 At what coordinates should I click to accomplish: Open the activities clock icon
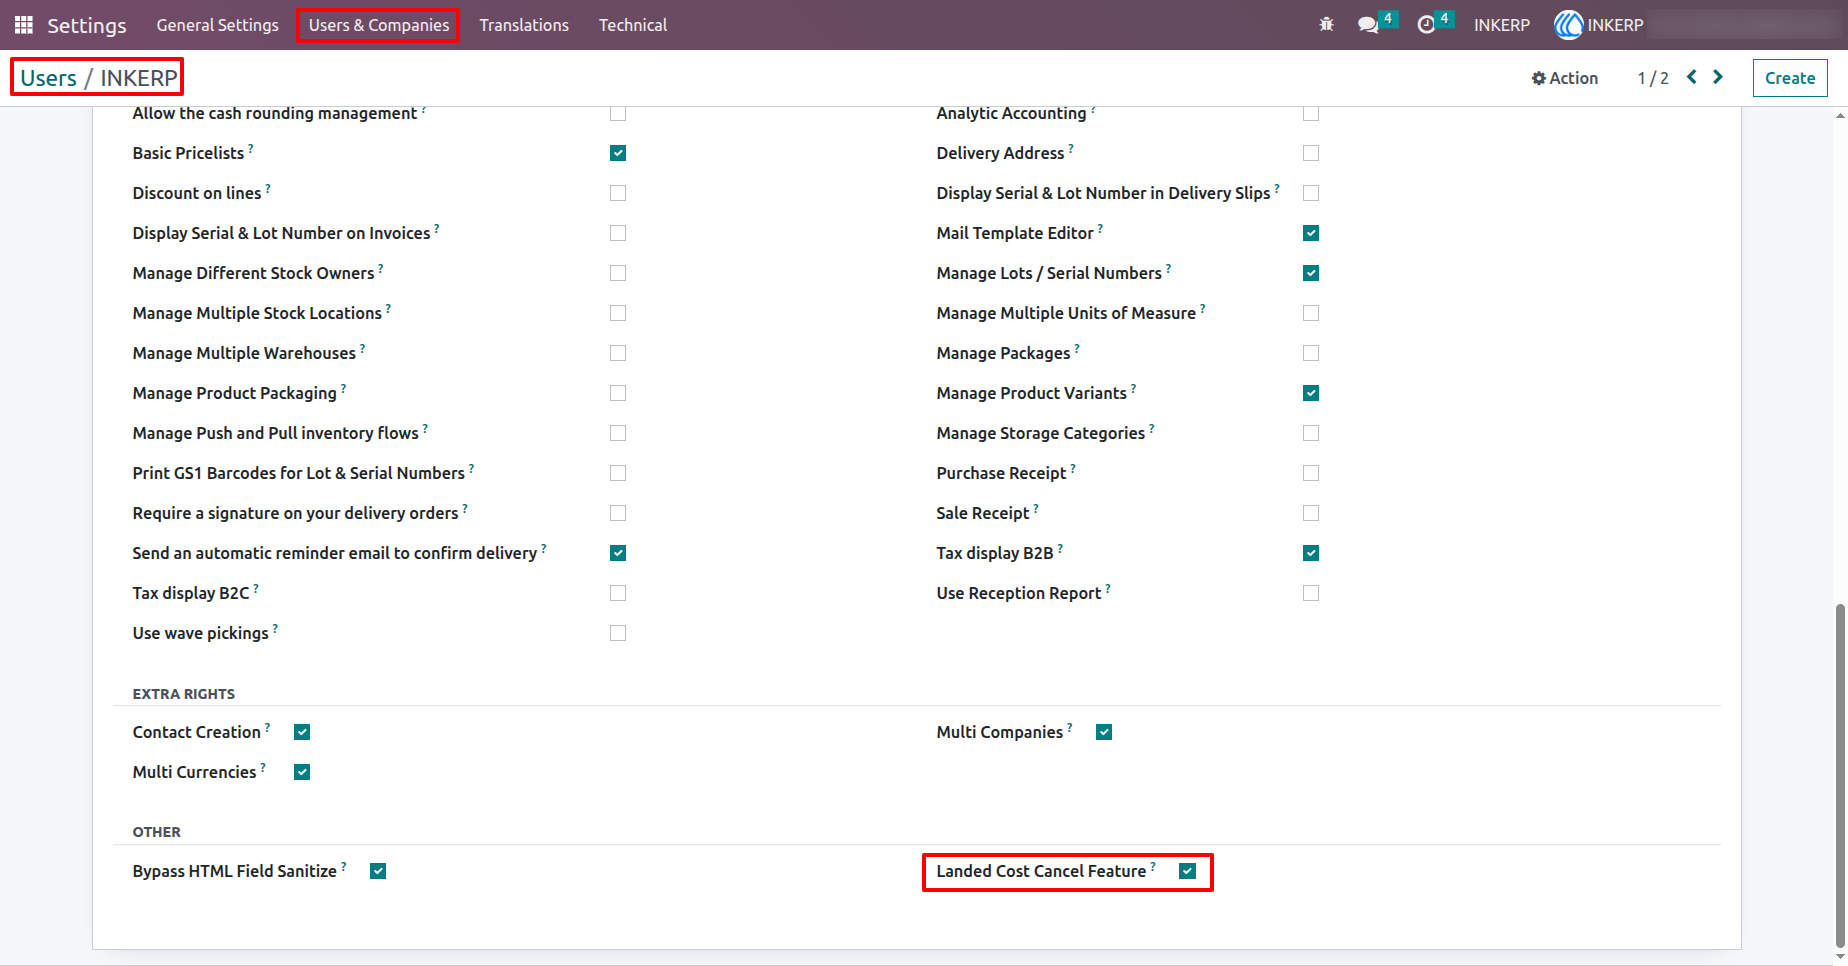1426,25
